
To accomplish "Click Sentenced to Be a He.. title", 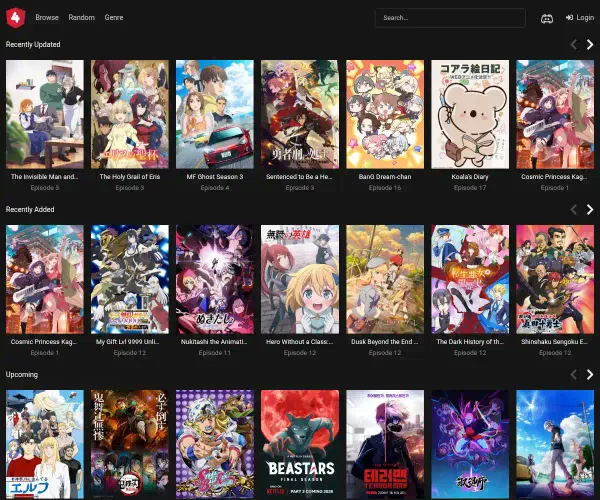I will [300, 177].
